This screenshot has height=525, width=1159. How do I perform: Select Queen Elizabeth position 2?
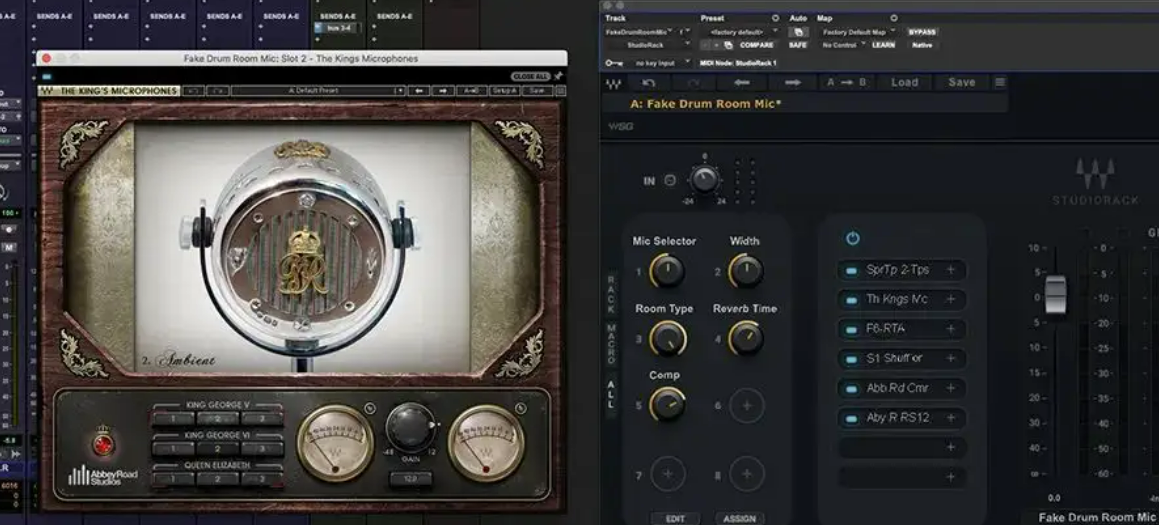(217, 479)
